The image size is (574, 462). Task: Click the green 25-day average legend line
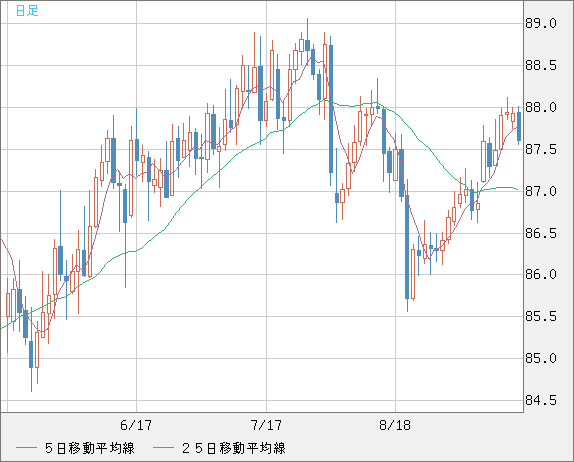163,448
